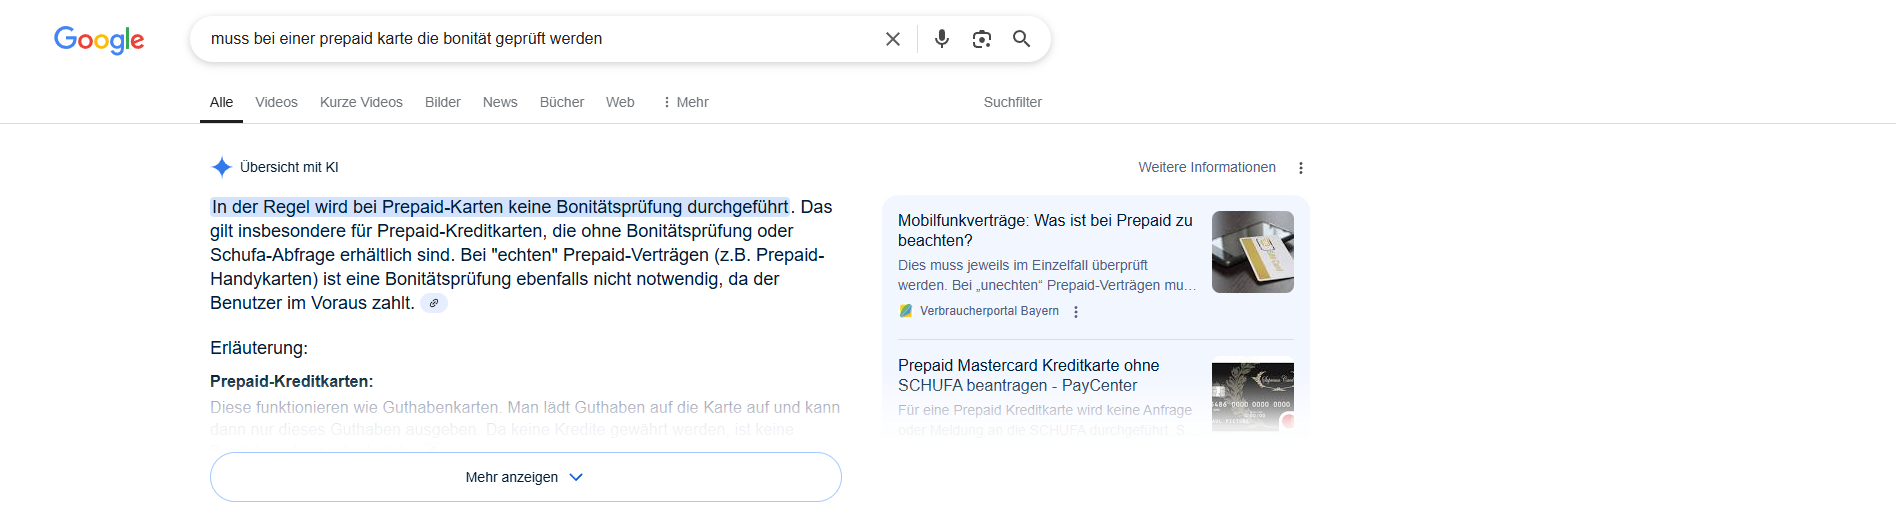Open PayCenter Prepaid Mastercard result
This screenshot has width=1896, height=515.
tap(1028, 375)
